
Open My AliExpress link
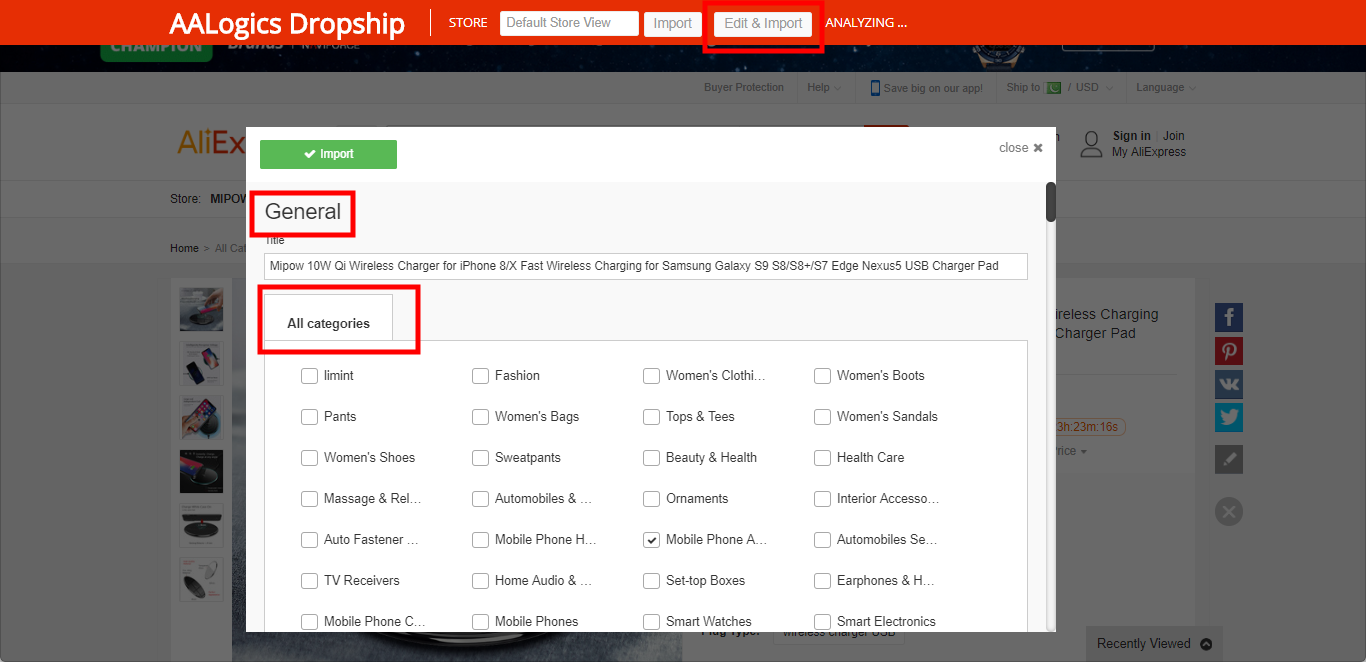pos(1149,152)
